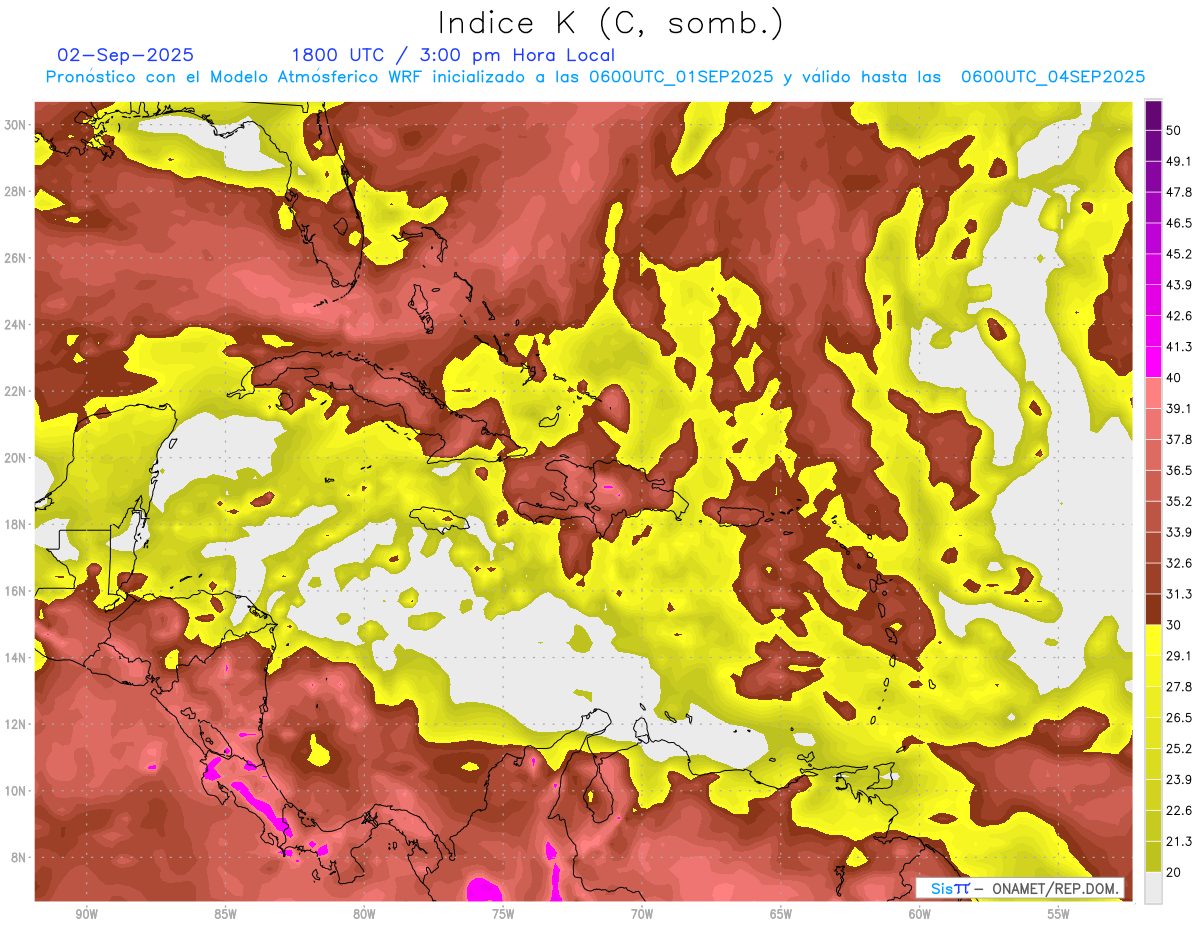Click the dark purple colorbar segment above 50
Viewport: 1200px width, 927px height.
1153,115
